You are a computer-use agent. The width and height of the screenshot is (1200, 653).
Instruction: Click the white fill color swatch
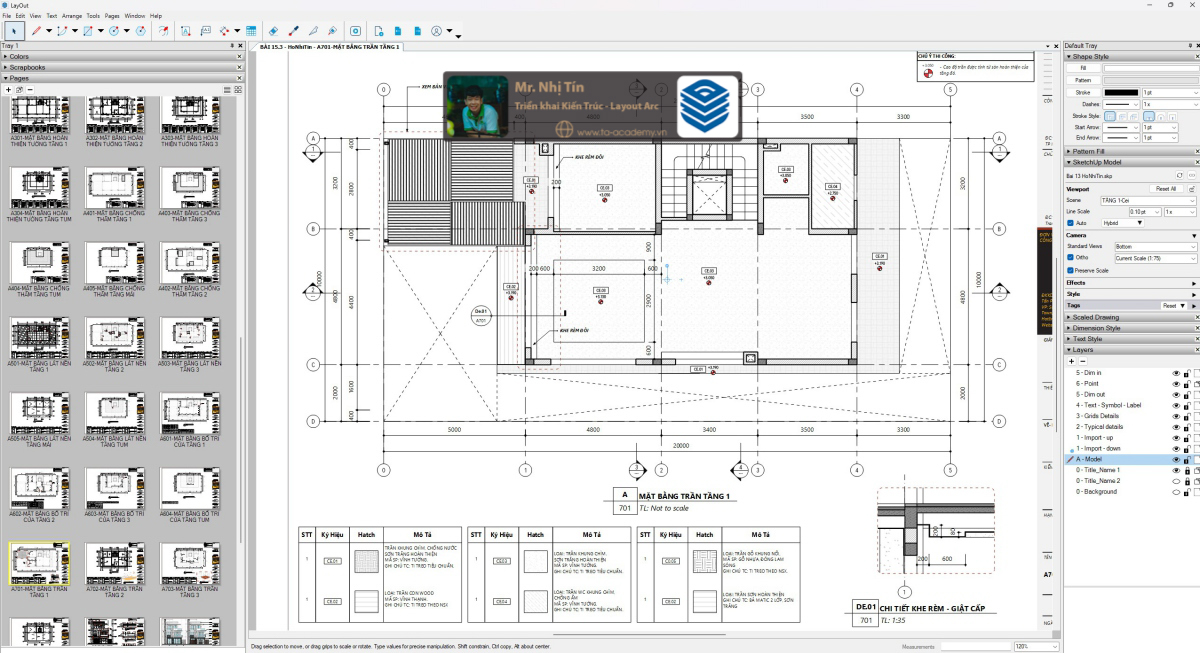(1151, 68)
